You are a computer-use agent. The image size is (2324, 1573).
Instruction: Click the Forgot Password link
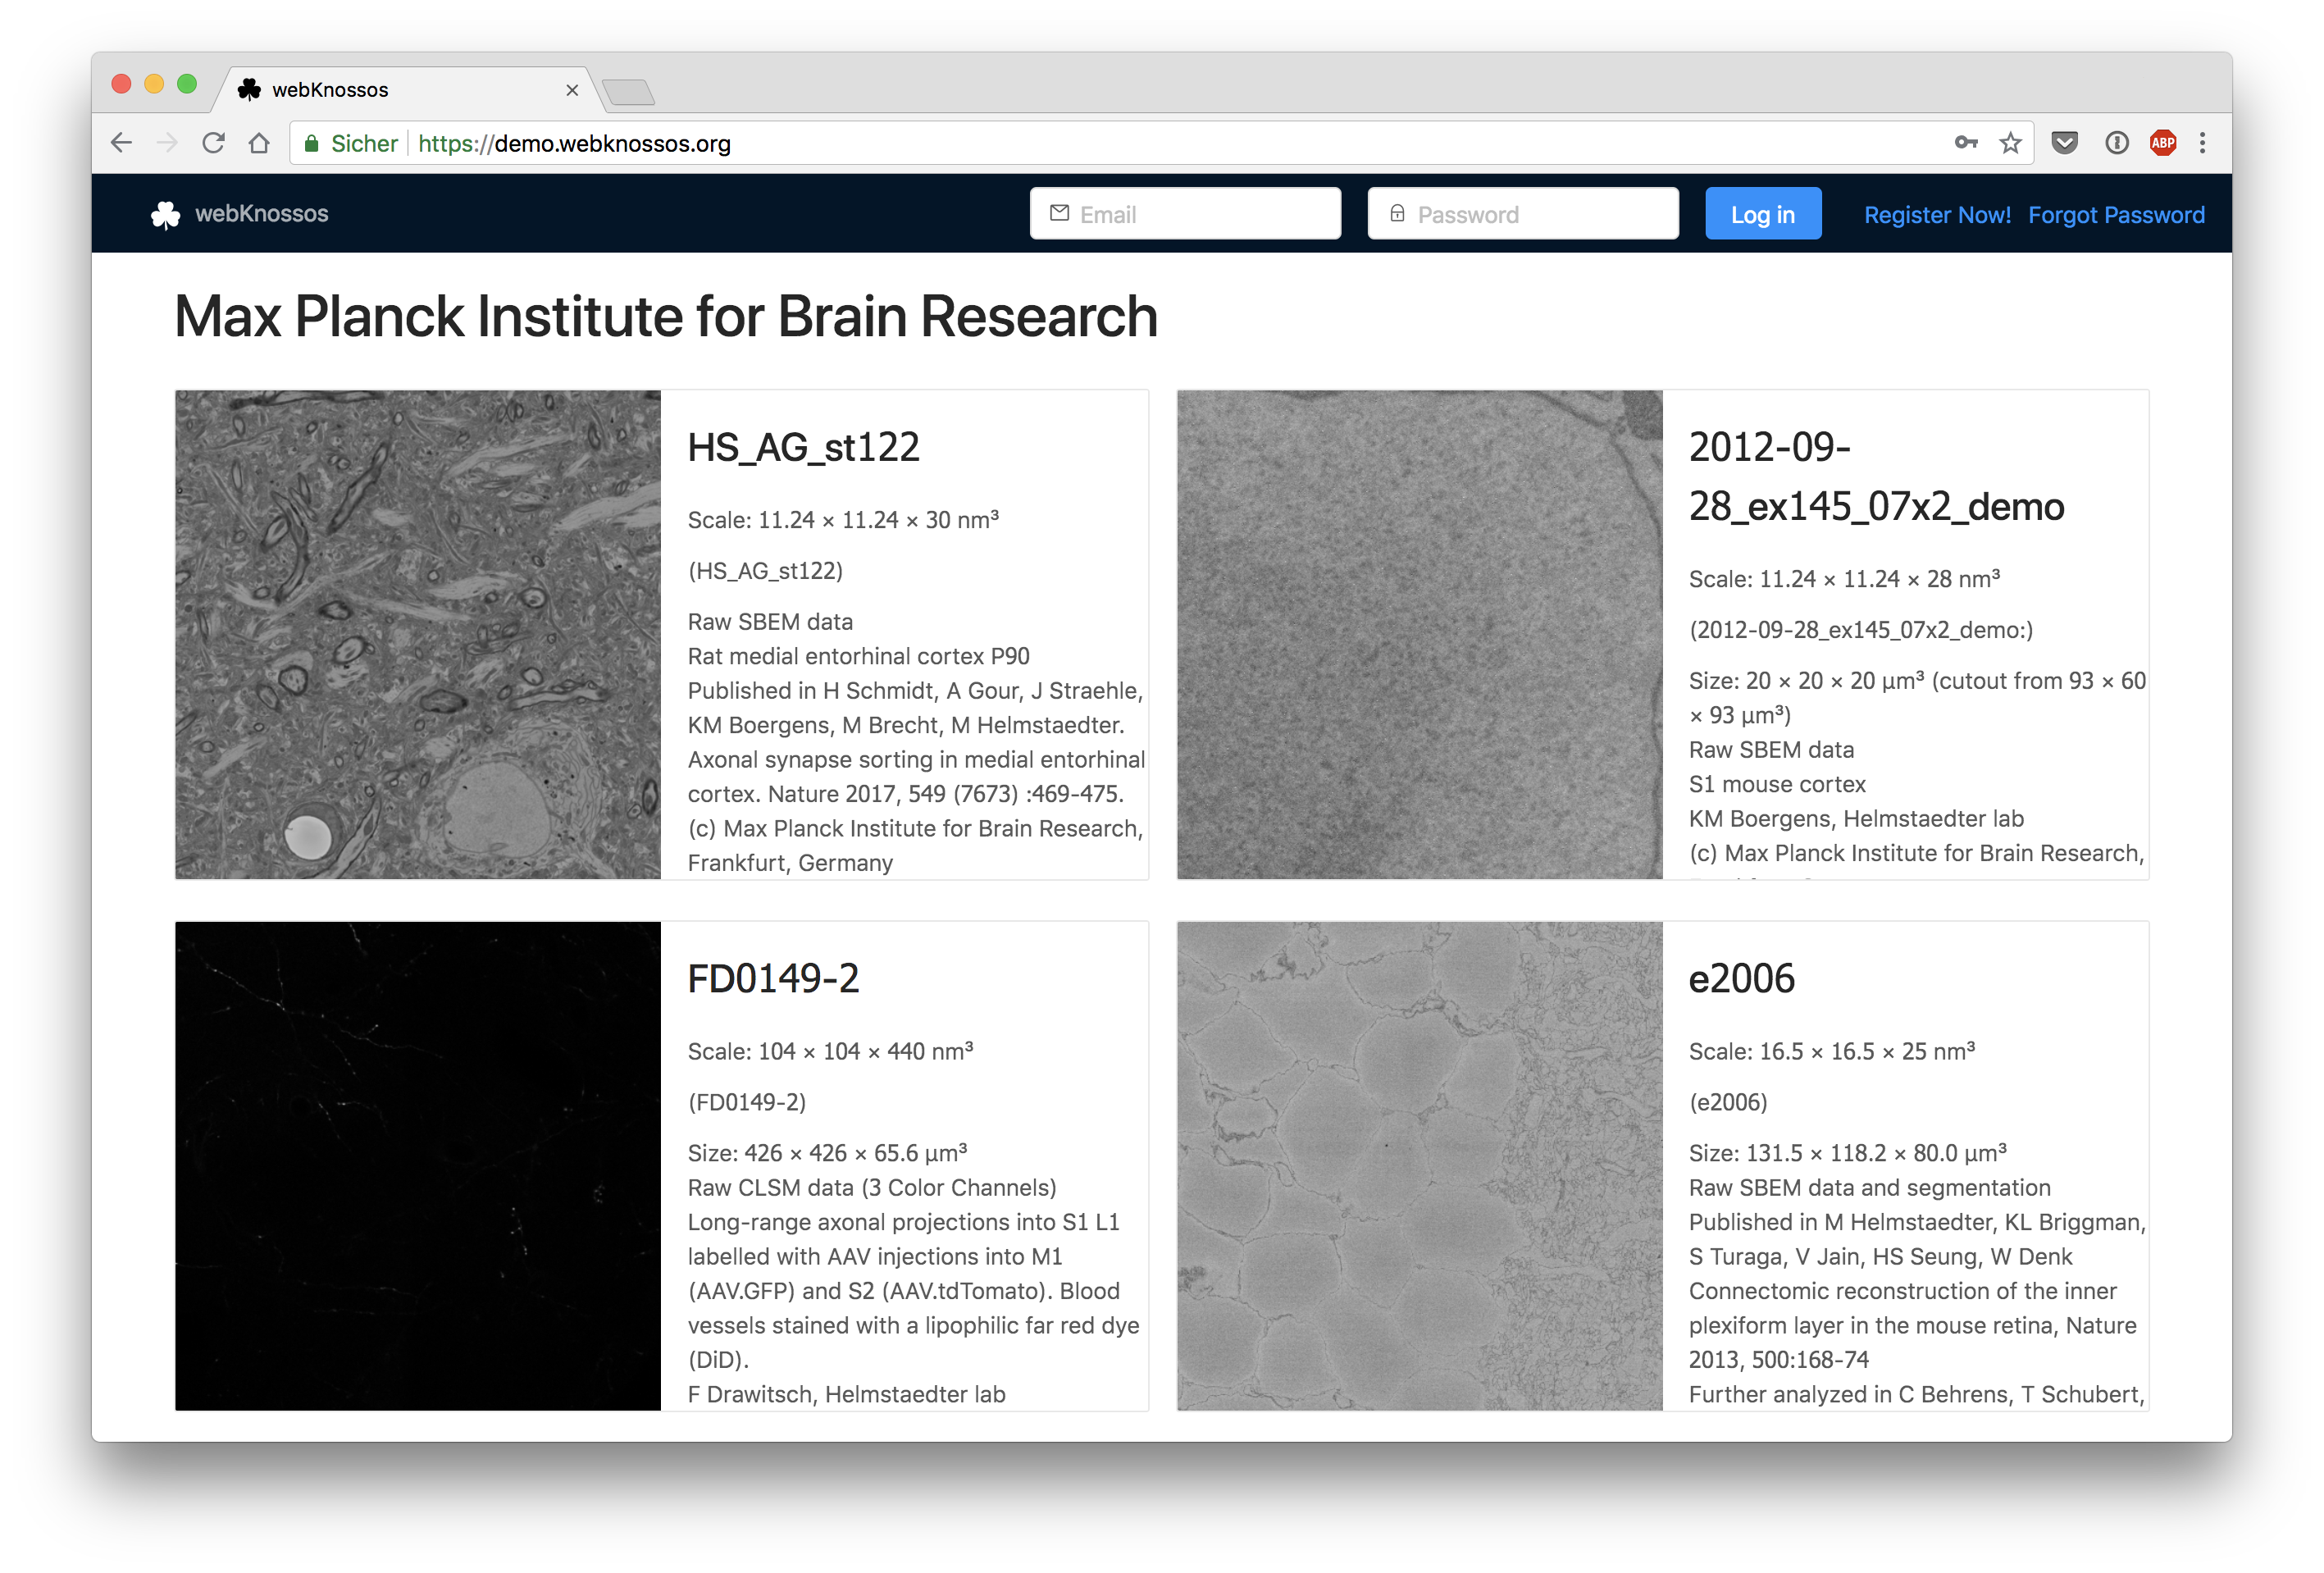pyautogui.click(x=2115, y=215)
